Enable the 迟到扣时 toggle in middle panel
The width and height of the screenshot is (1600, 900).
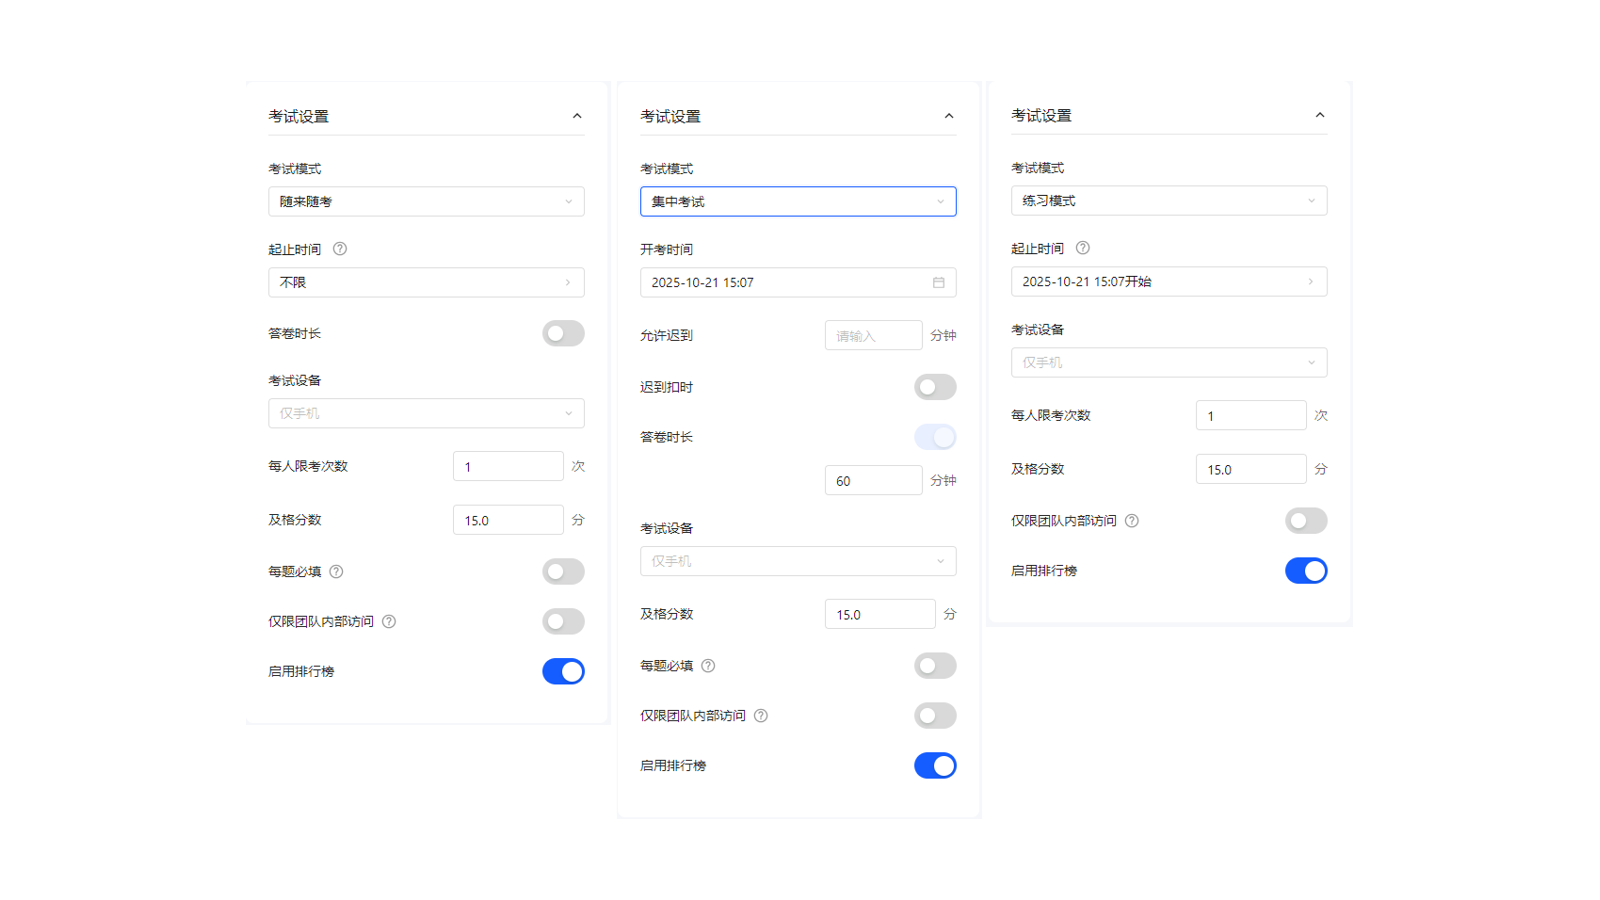tap(935, 387)
